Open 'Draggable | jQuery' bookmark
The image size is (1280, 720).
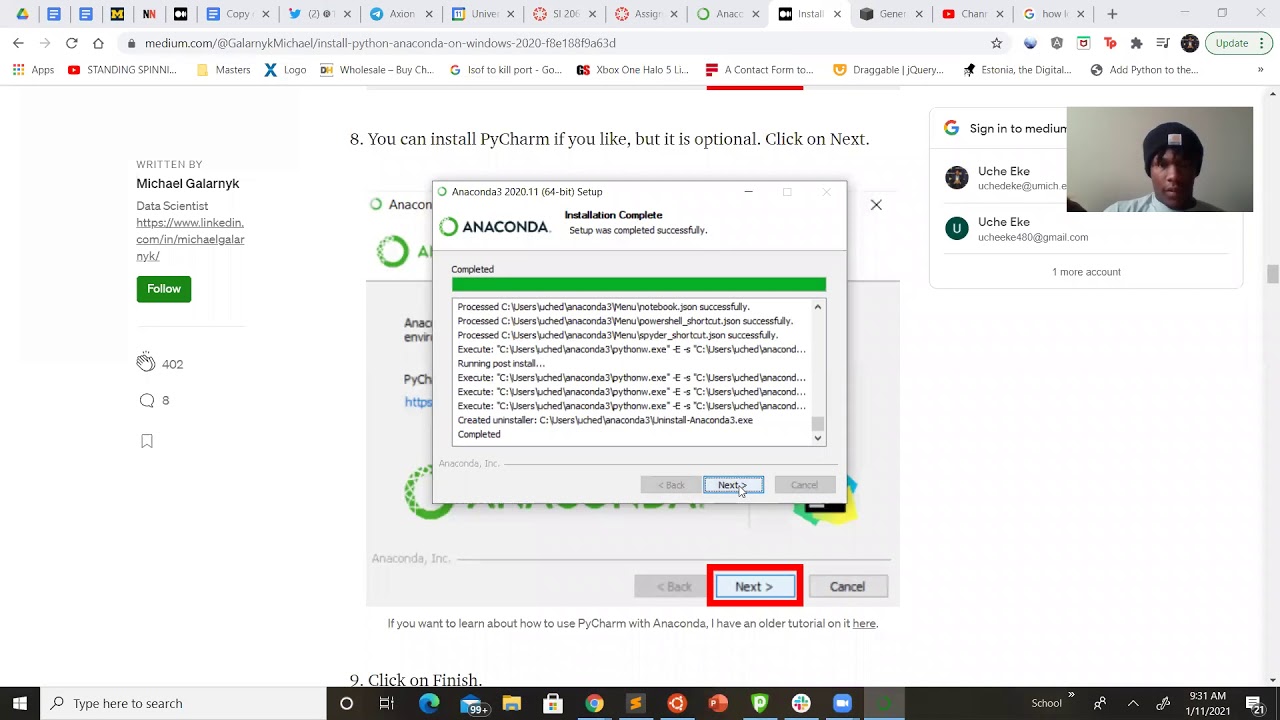(888, 70)
